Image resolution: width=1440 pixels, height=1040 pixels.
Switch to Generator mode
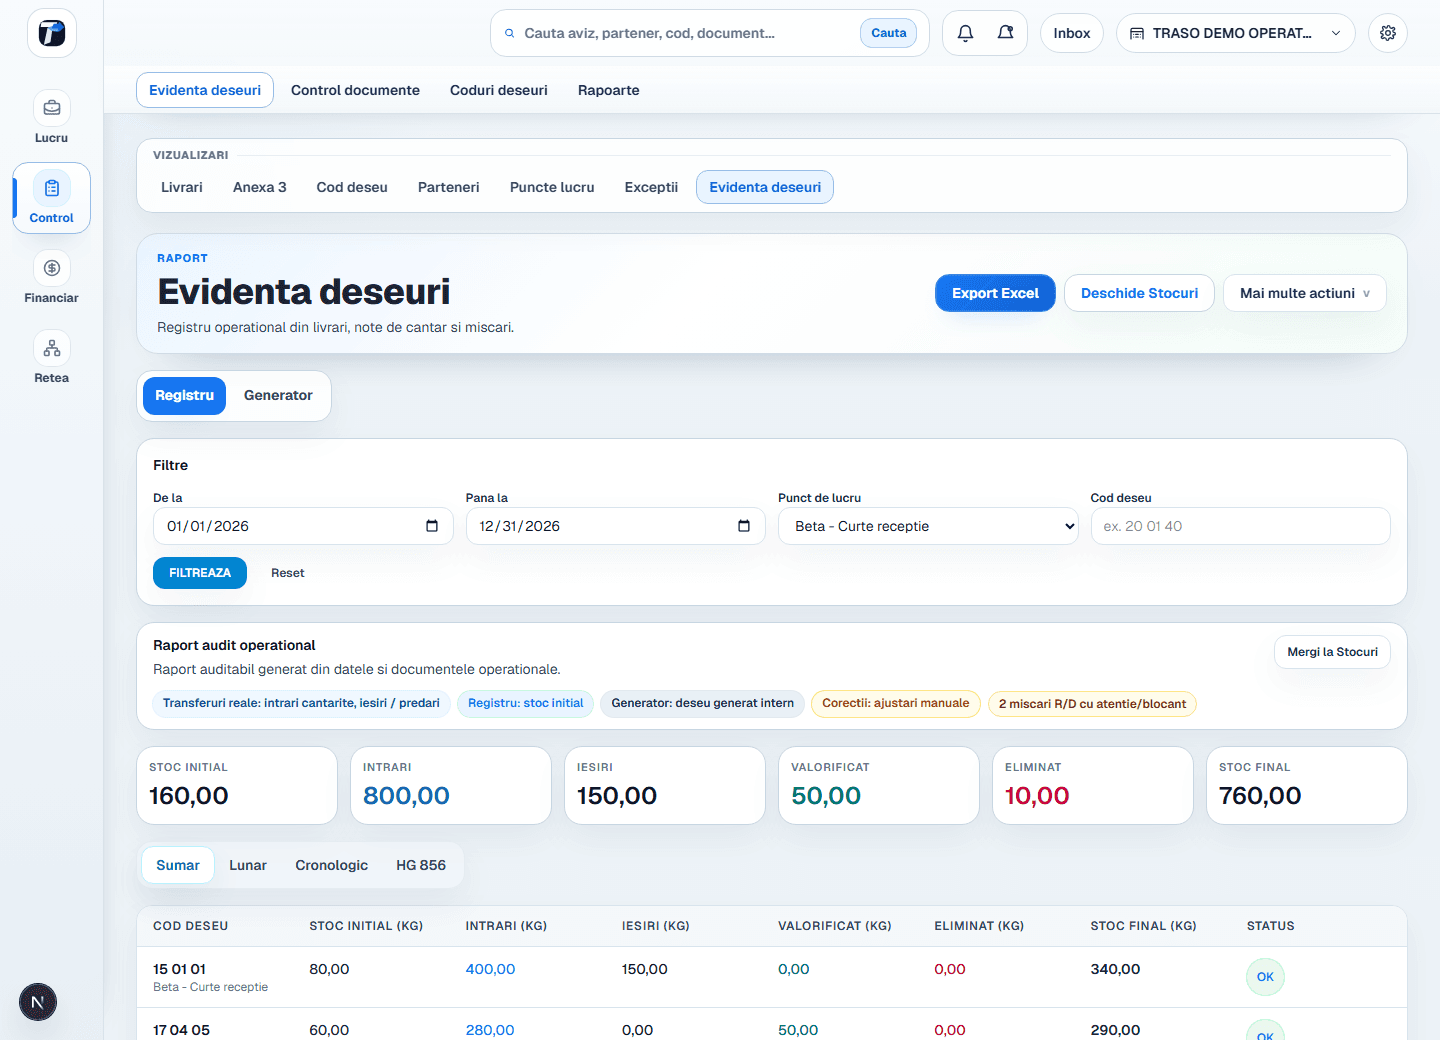[278, 395]
